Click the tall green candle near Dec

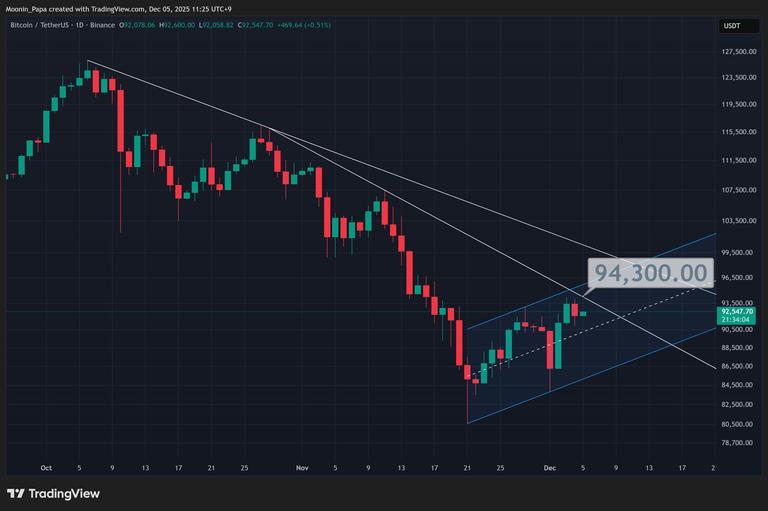point(557,344)
